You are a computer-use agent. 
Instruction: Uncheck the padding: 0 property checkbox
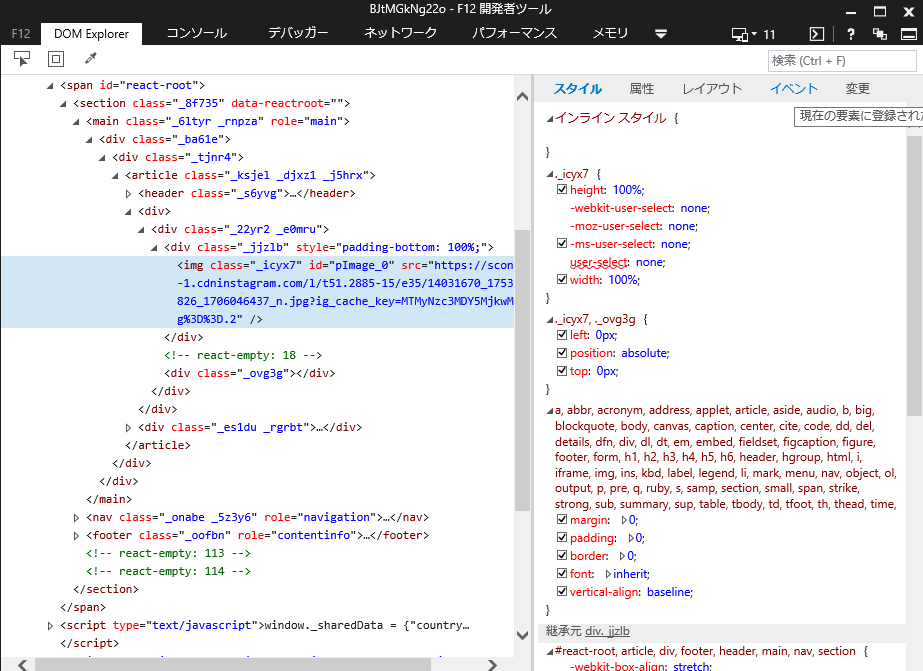562,538
